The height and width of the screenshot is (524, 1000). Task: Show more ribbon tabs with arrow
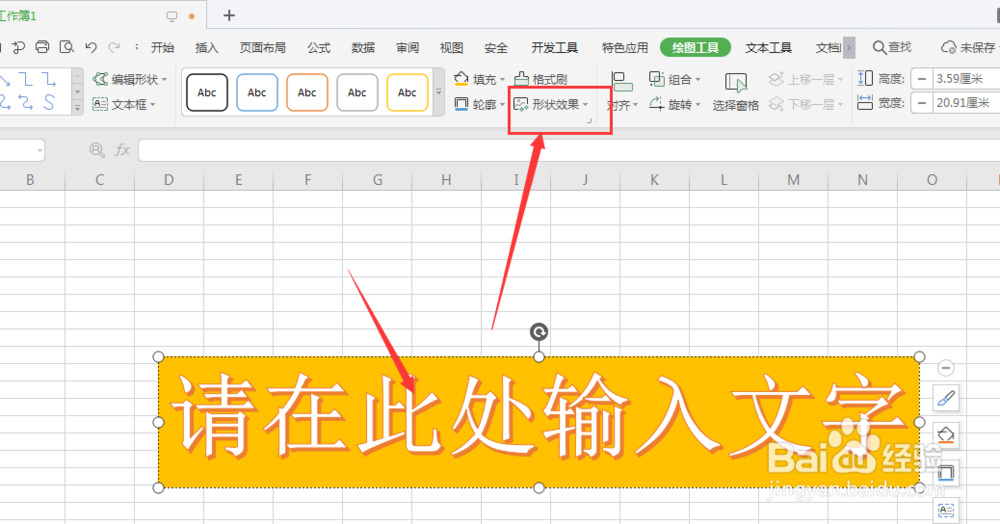849,47
